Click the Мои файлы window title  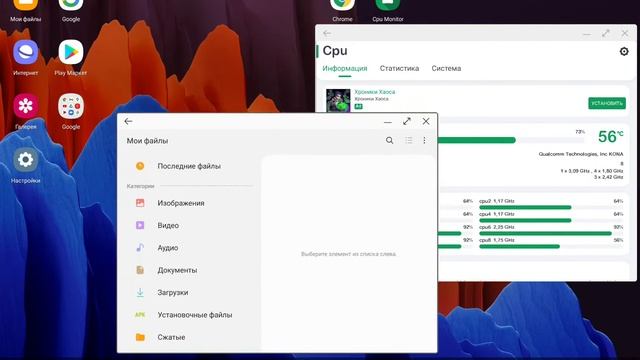(x=147, y=141)
